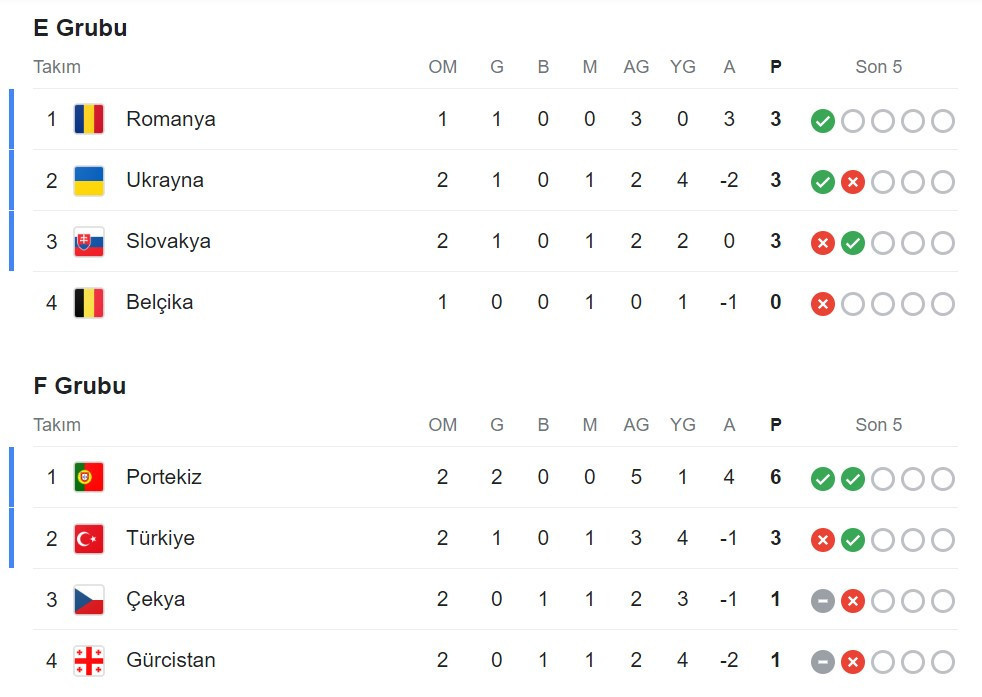
Task: Click the Ukrayna flag icon
Action: (x=88, y=180)
